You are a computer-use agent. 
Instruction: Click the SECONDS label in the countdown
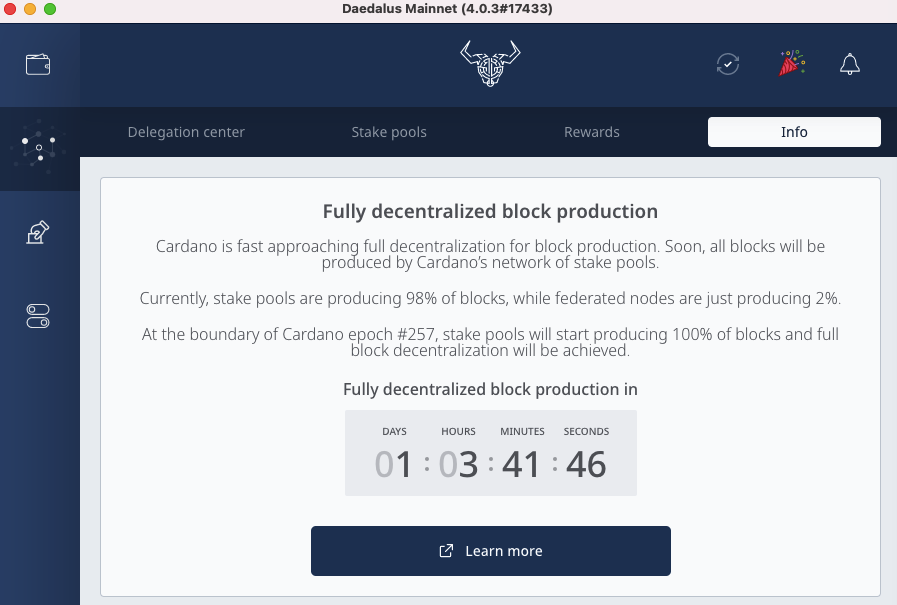click(586, 431)
